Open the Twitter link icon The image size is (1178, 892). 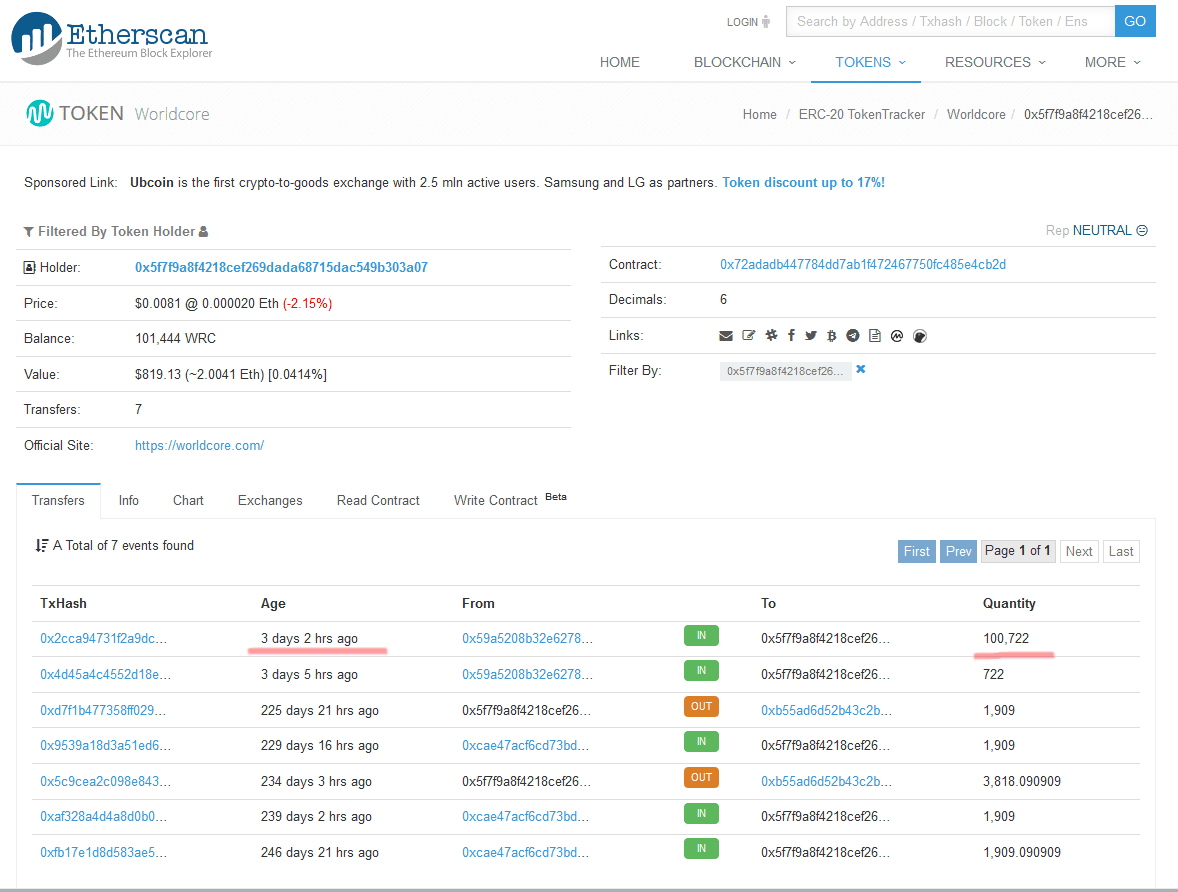pos(811,335)
